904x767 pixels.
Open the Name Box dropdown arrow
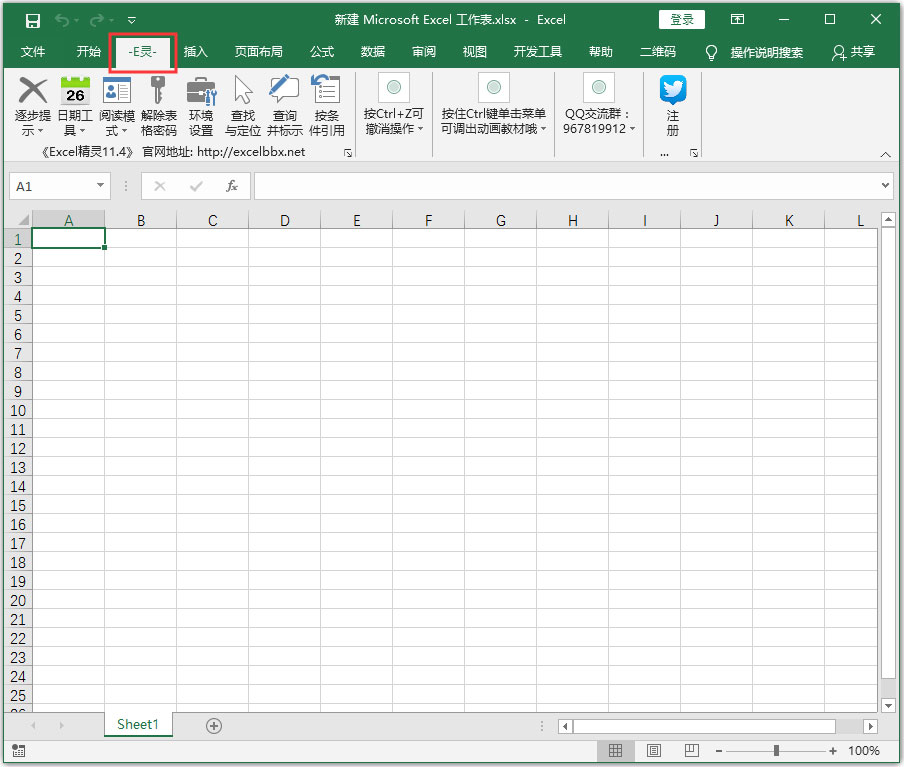[x=101, y=186]
